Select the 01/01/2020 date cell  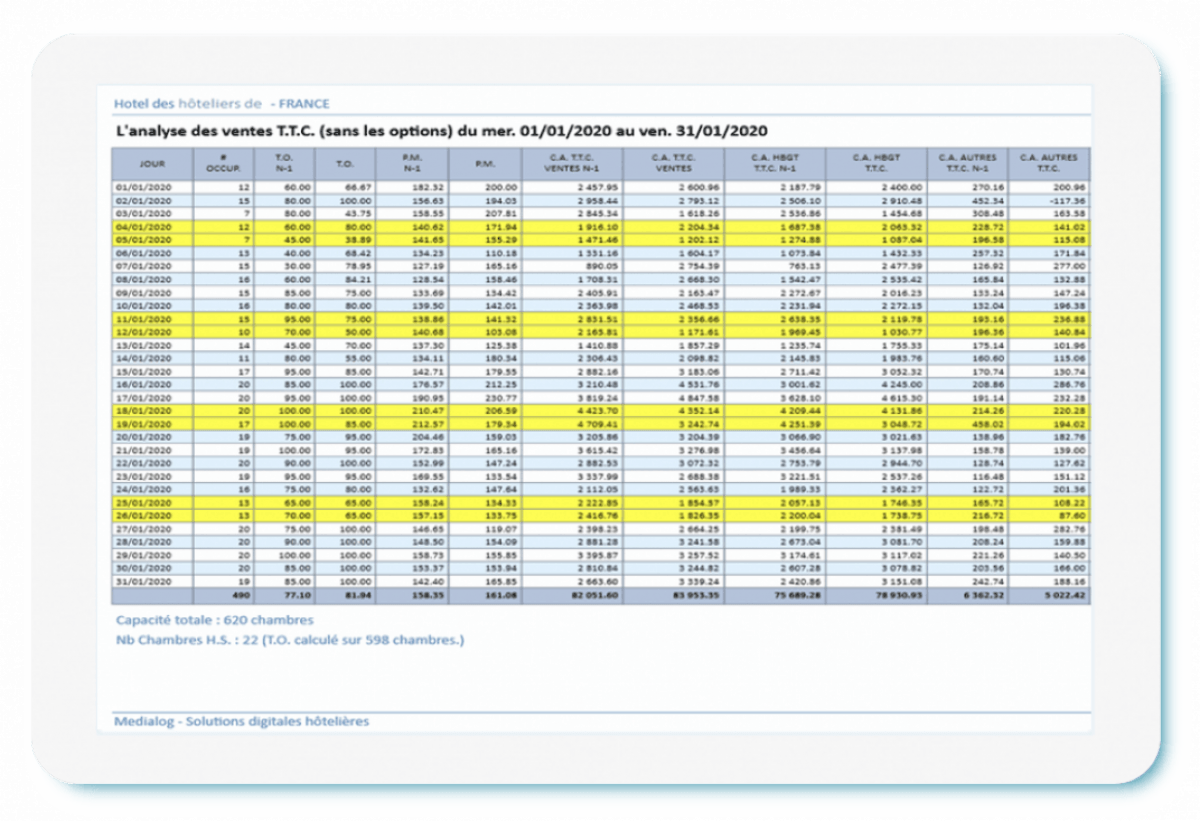click(146, 187)
